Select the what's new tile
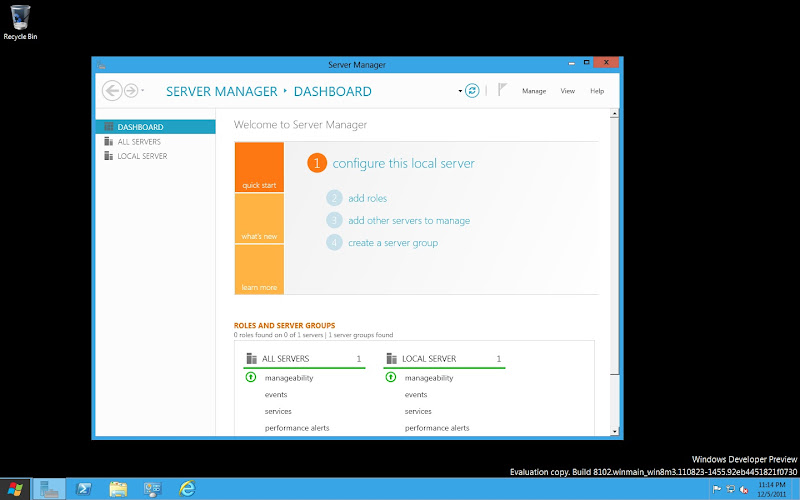Viewport: 800px width, 500px height. coord(259,218)
